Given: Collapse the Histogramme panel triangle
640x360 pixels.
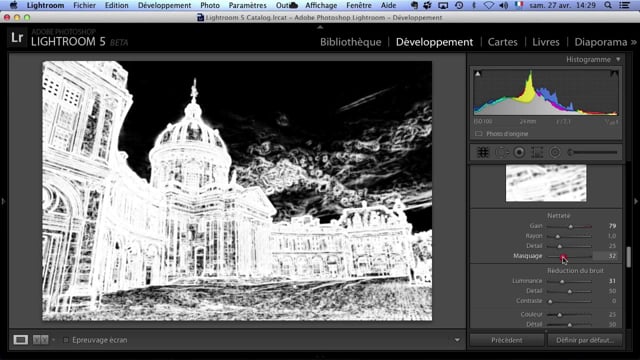Looking at the screenshot, I should click(x=618, y=60).
